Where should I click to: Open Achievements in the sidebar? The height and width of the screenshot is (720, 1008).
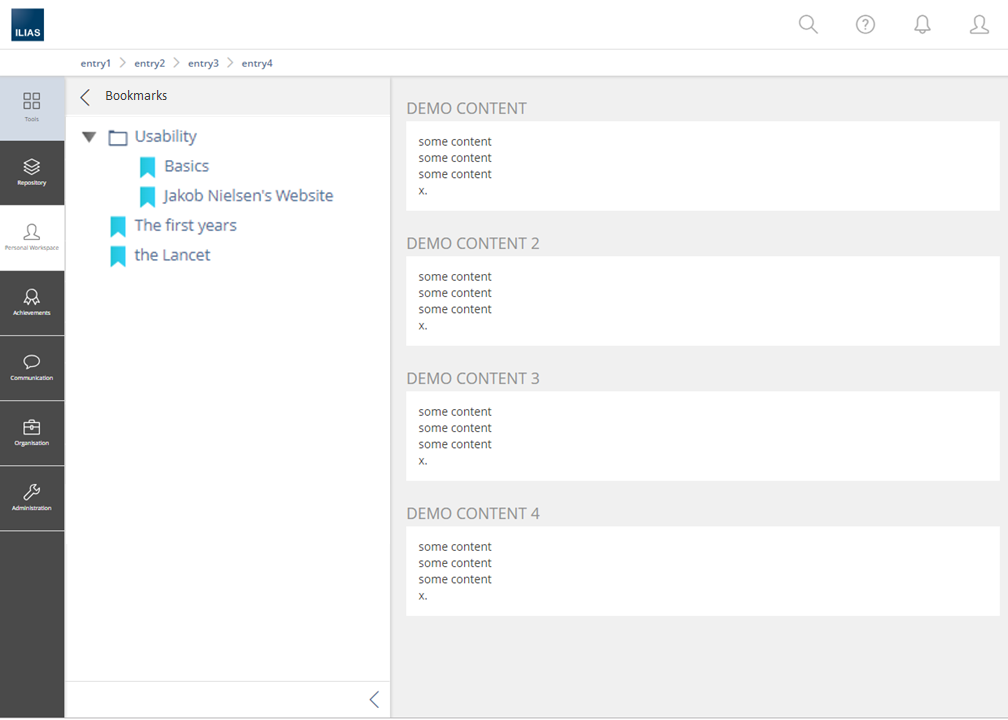click(x=32, y=302)
